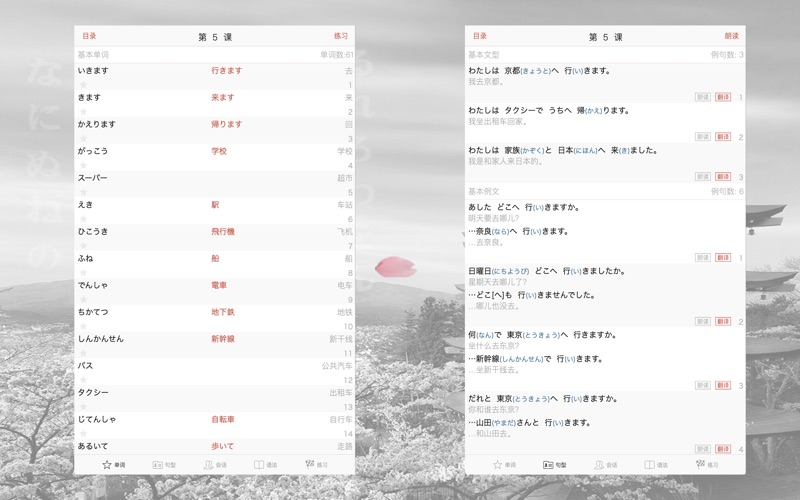Star the word ふね
Viewport: 800px width, 500px height.
pyautogui.click(x=83, y=272)
